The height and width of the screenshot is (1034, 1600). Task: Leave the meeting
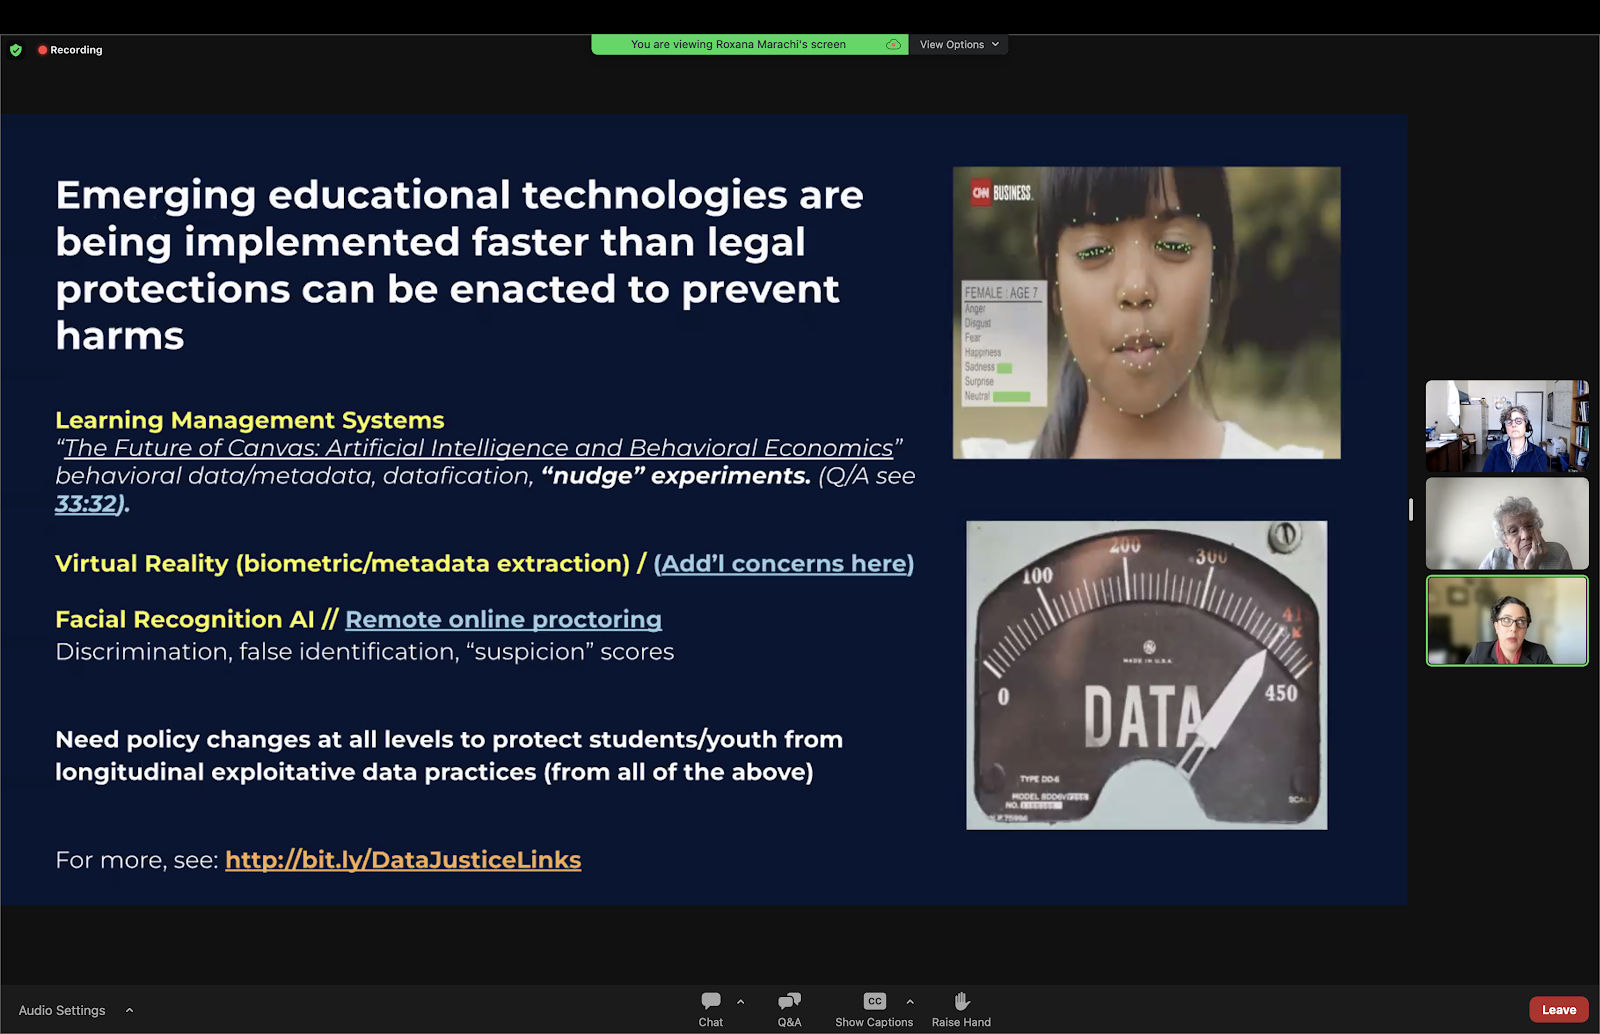click(1559, 1010)
